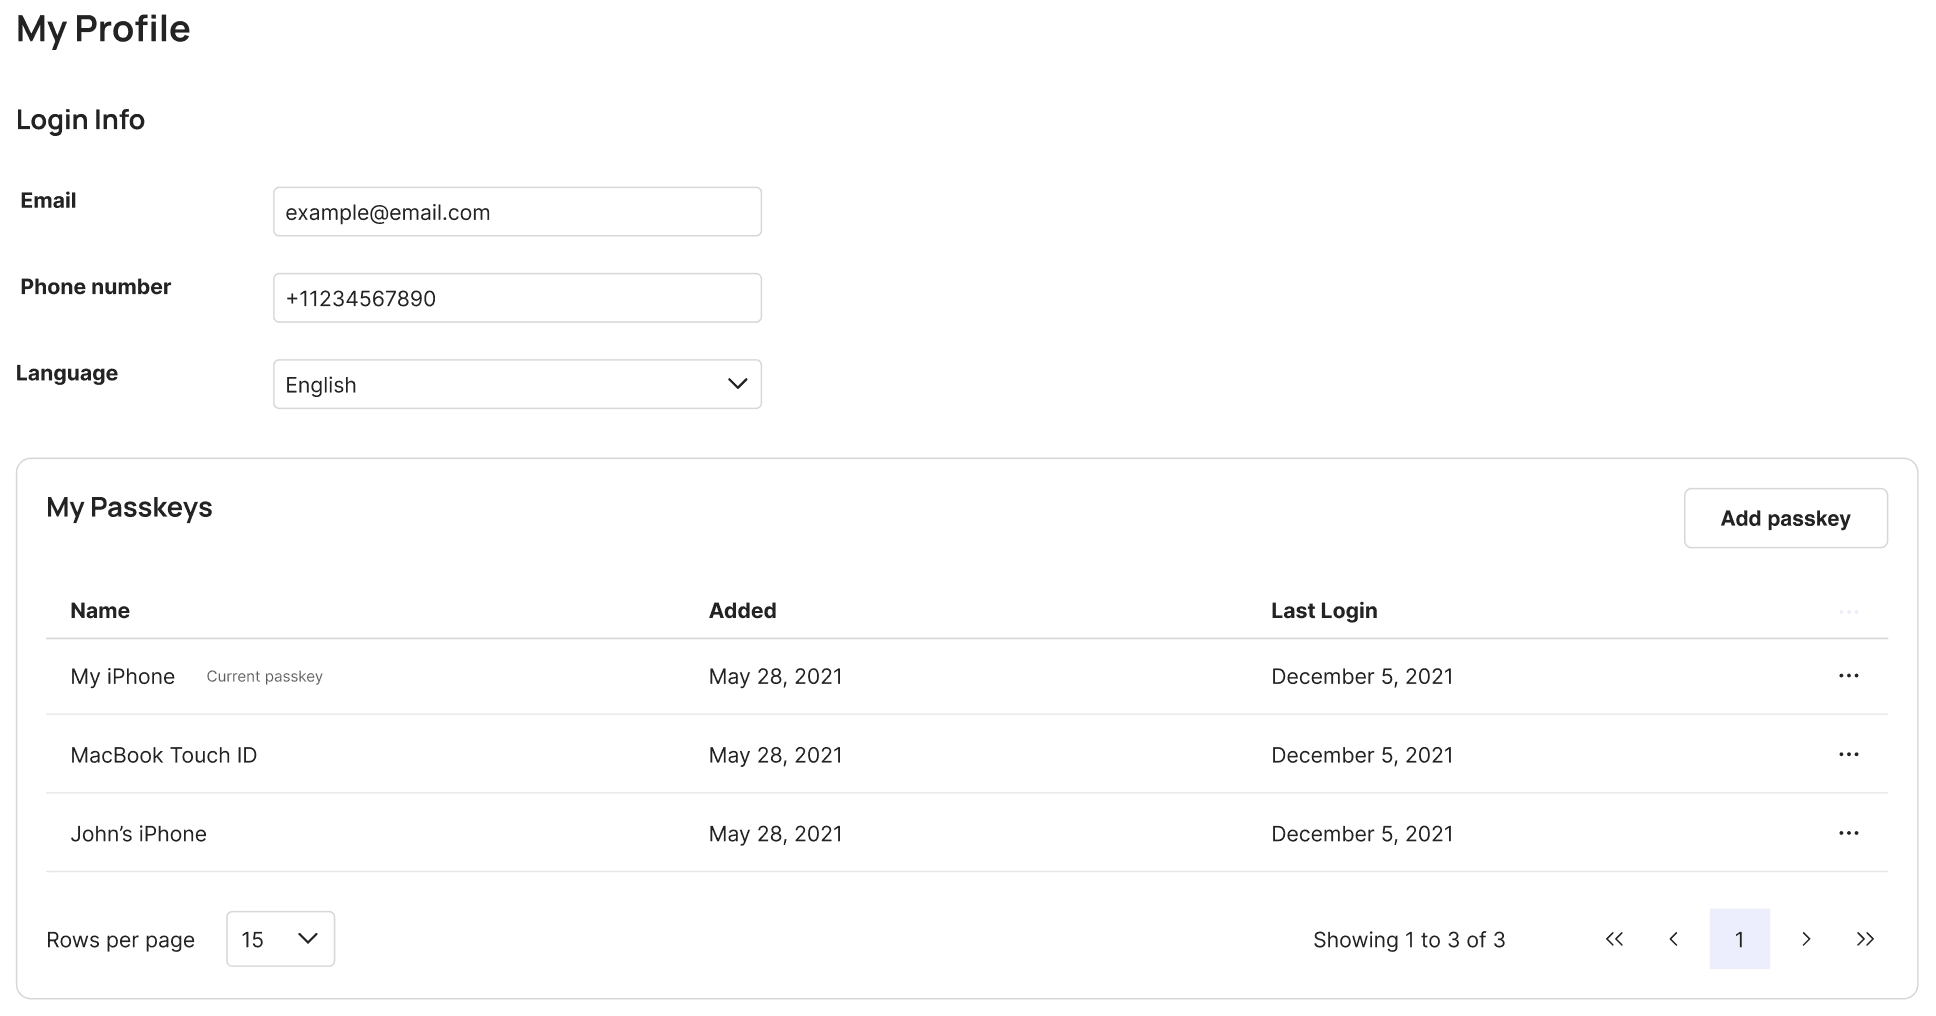
Task: Focus the Phone number input field
Action: tap(516, 298)
